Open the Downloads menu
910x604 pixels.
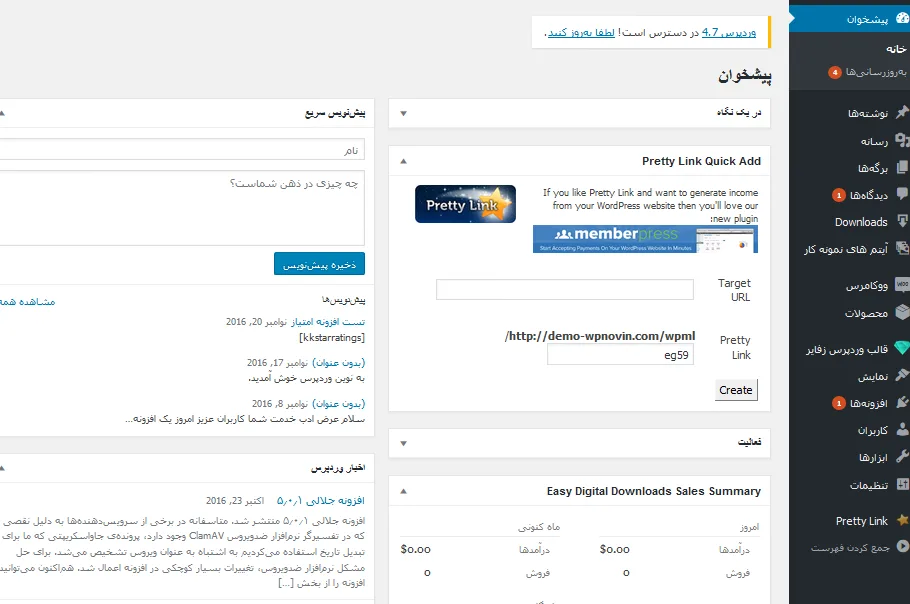[x=861, y=222]
